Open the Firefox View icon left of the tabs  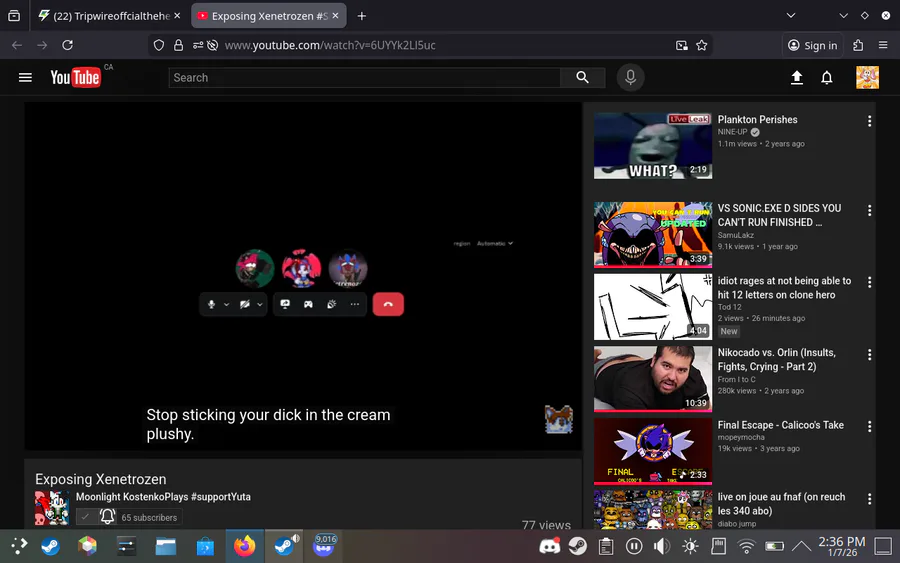[14, 15]
